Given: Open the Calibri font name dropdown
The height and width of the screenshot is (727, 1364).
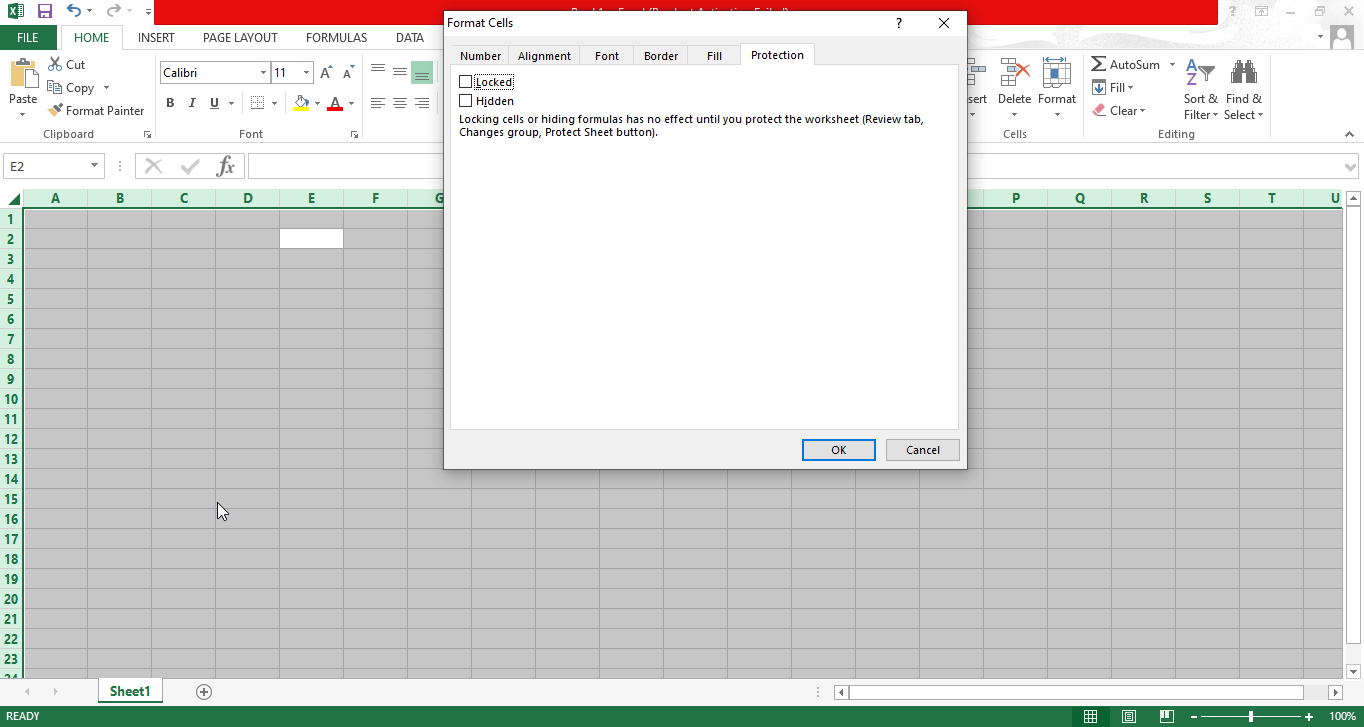Looking at the screenshot, I should click(x=264, y=73).
